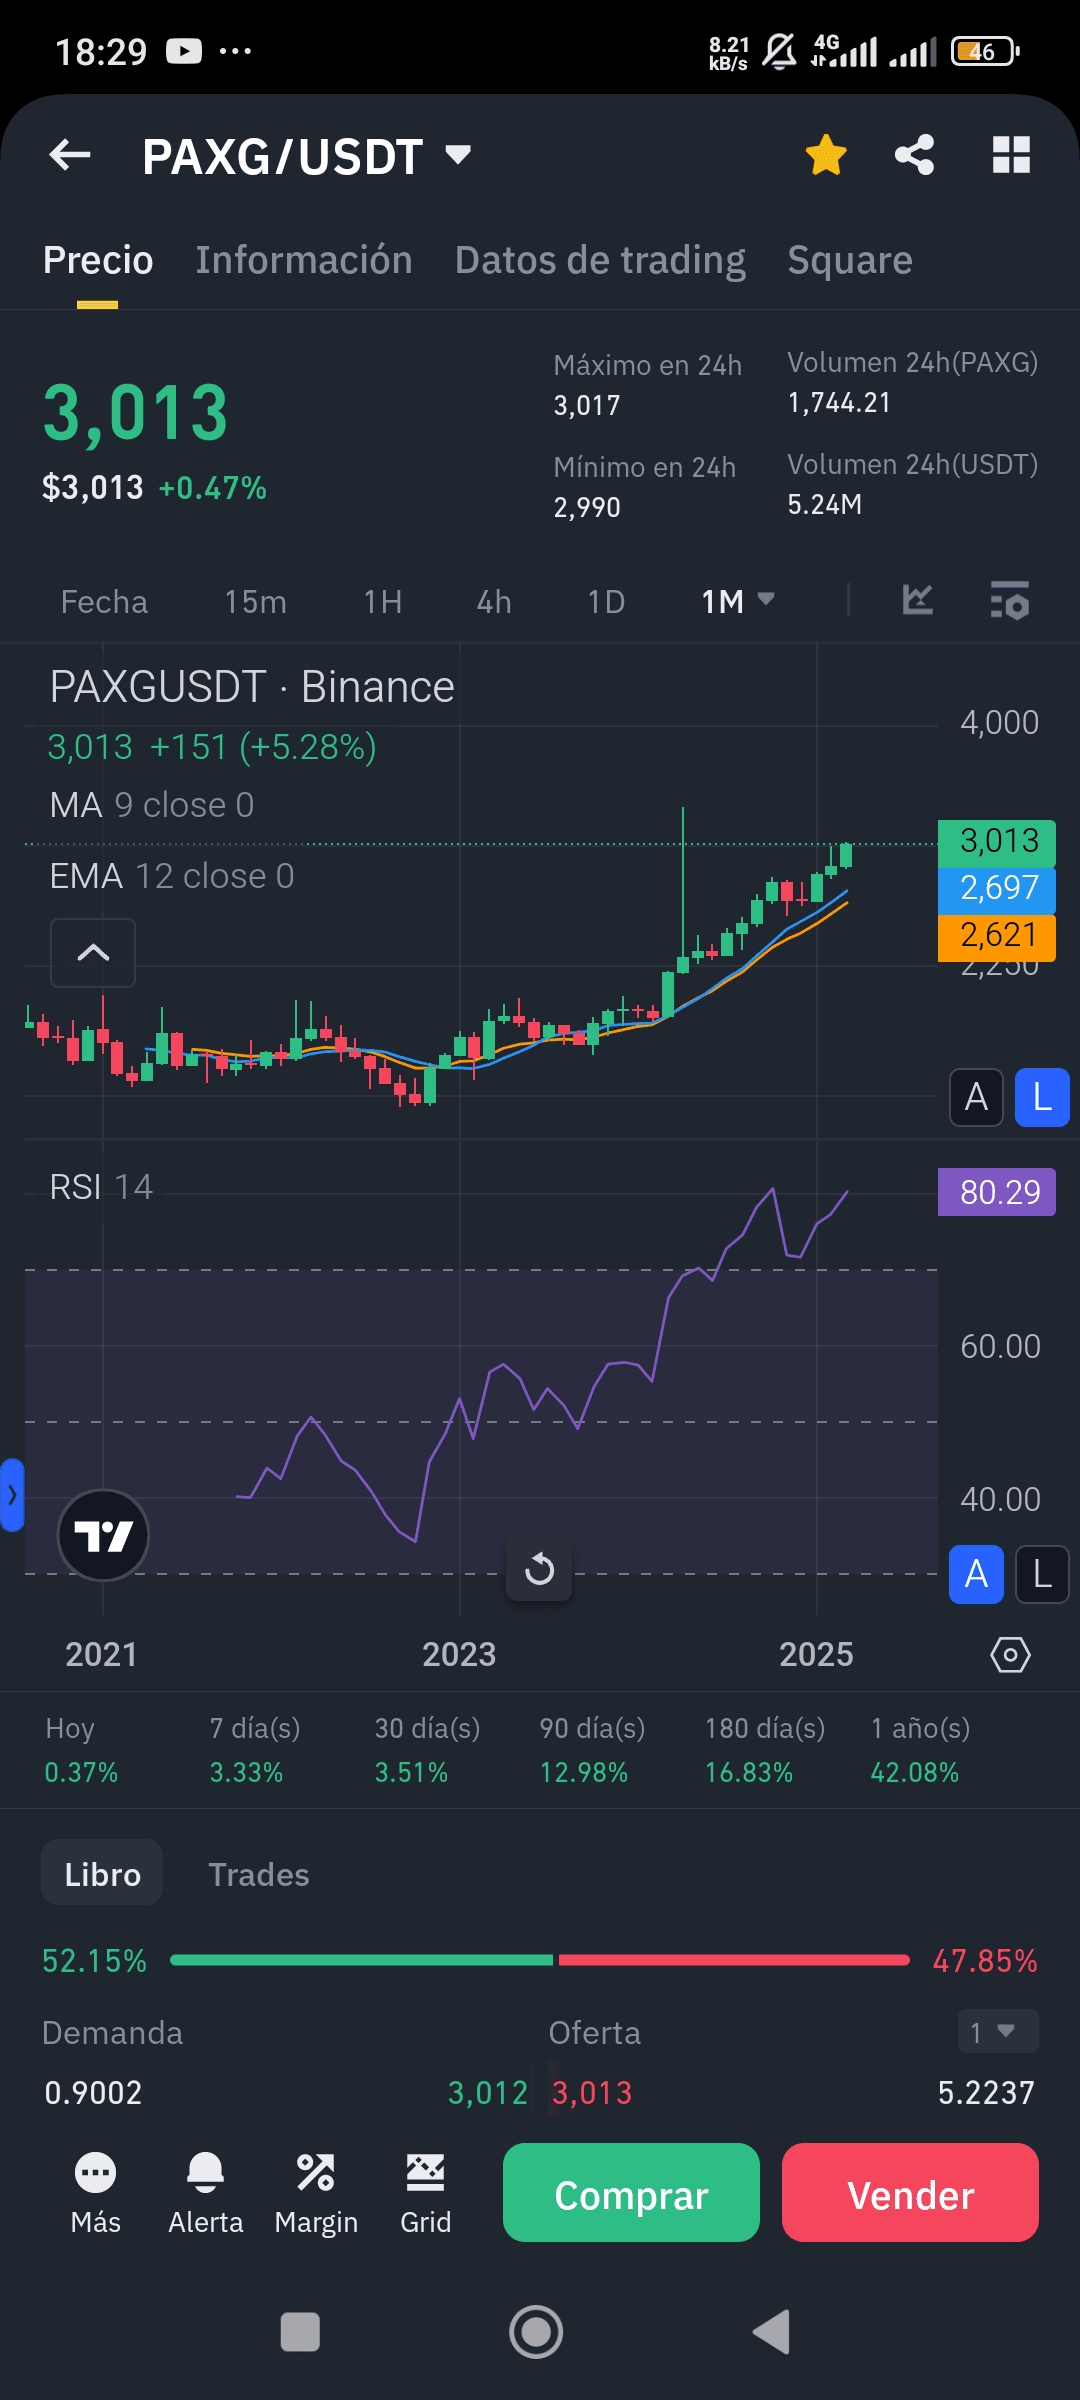Click the 3,012 bid price
The width and height of the screenshot is (1080, 2400).
coord(487,2093)
